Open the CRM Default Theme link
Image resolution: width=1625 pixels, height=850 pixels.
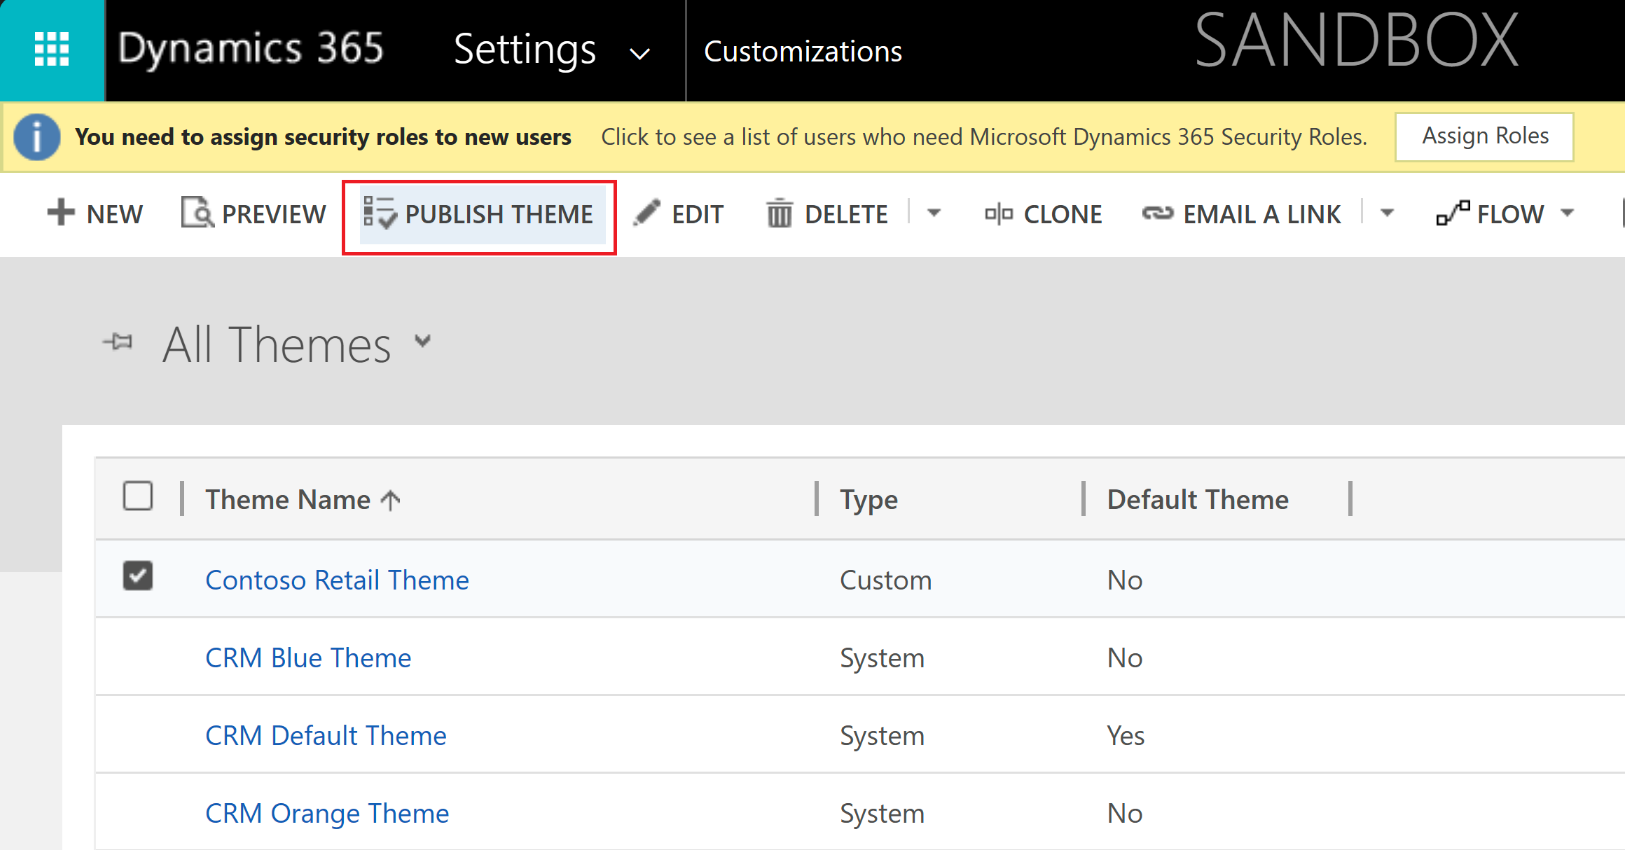click(326, 736)
